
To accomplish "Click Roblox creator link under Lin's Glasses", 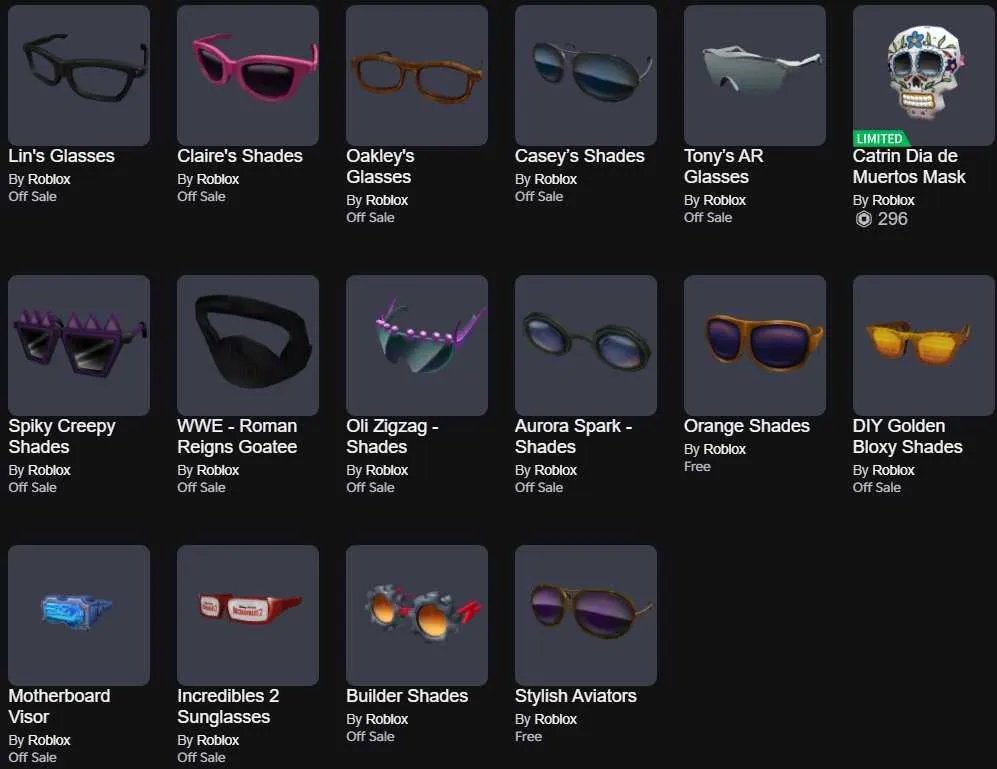I will tap(49, 179).
